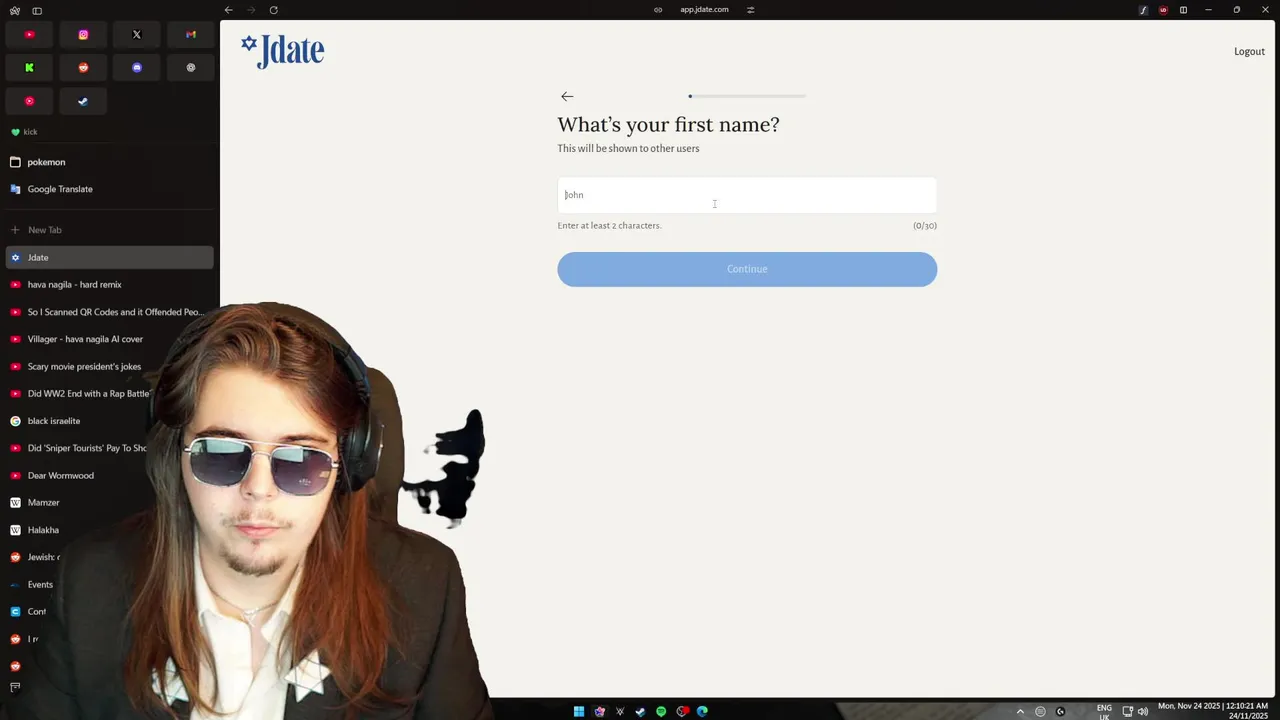1280x720 pixels.
Task: Open the pinned Discord tab tile
Action: point(137,68)
